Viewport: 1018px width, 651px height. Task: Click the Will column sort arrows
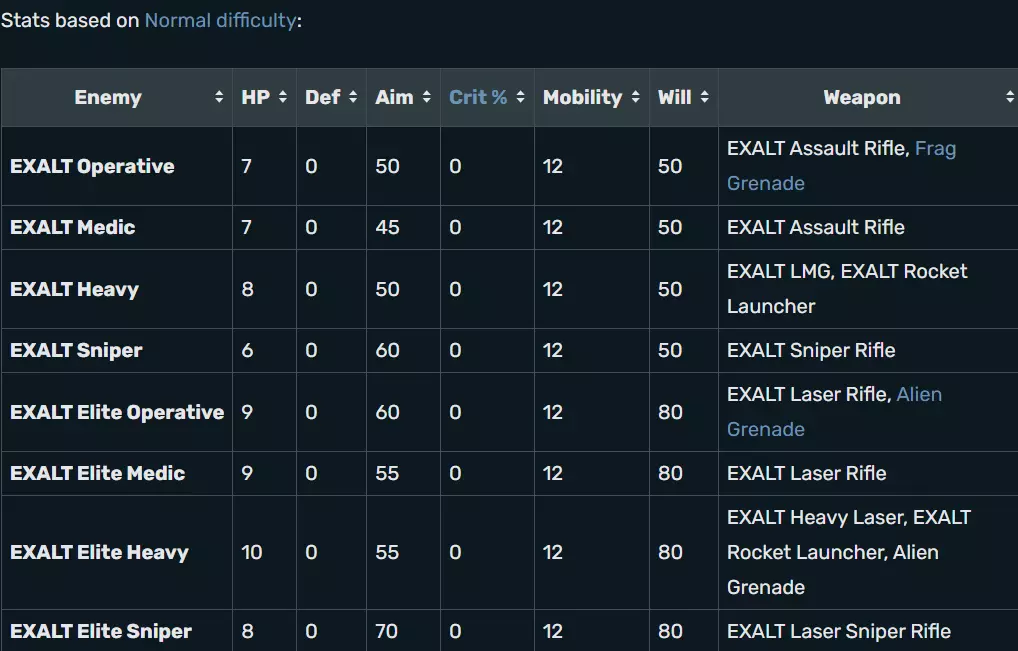click(x=705, y=98)
